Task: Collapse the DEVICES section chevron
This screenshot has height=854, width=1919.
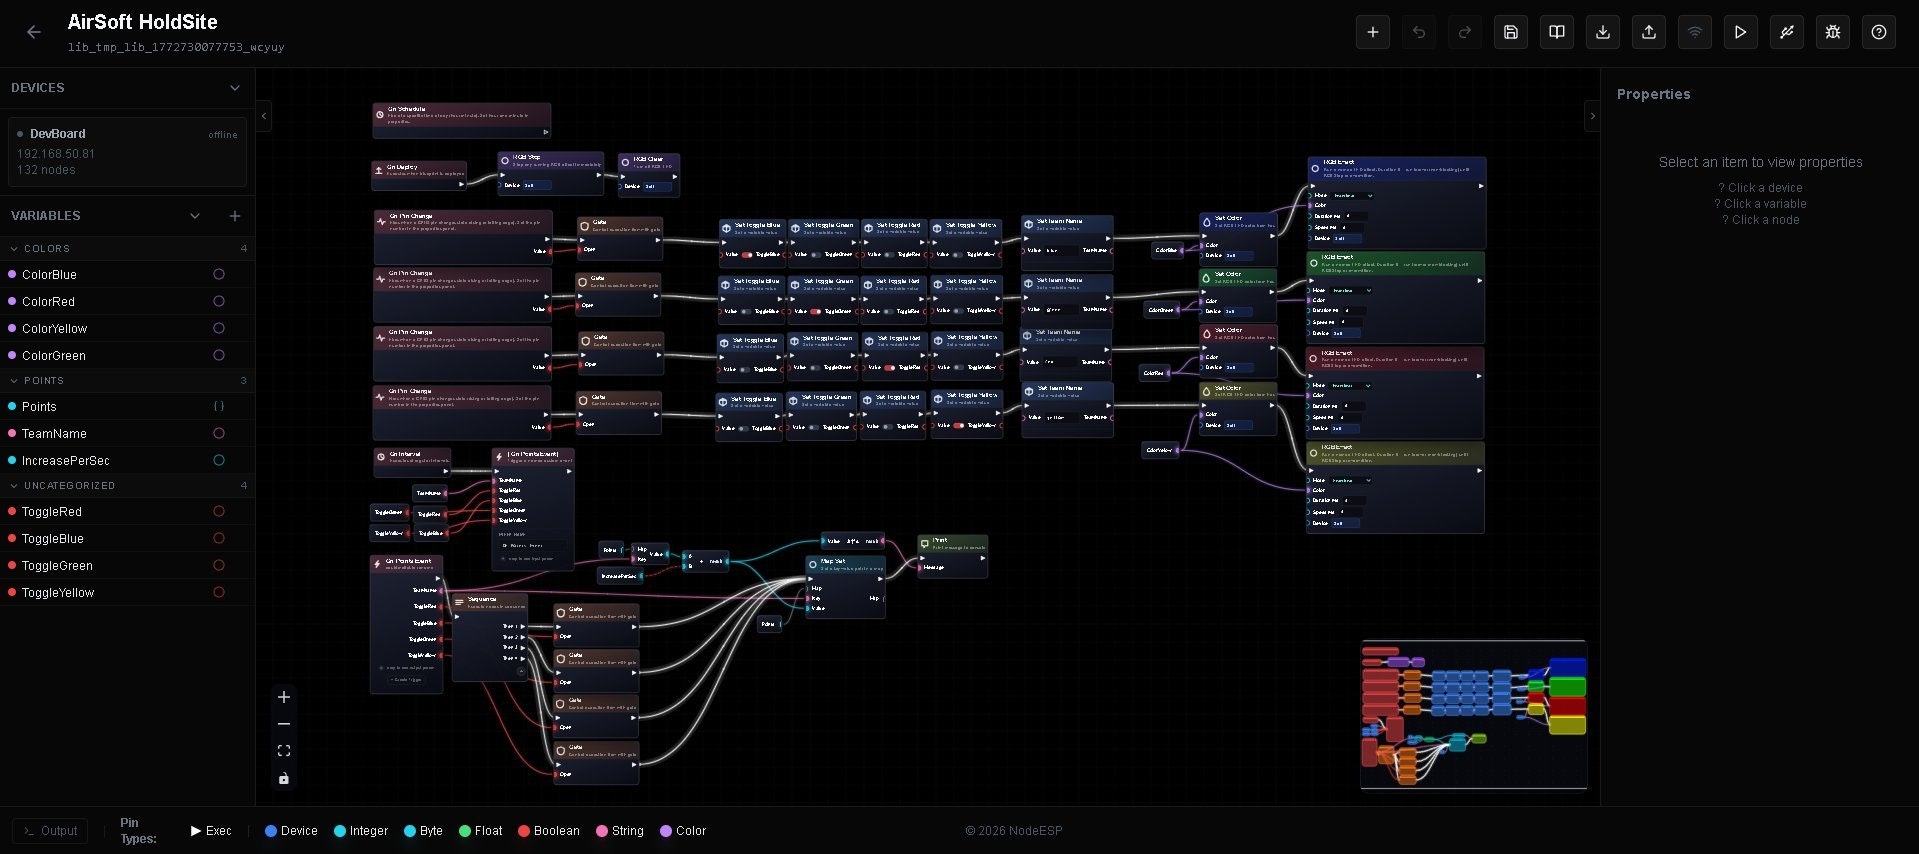Action: pos(235,88)
